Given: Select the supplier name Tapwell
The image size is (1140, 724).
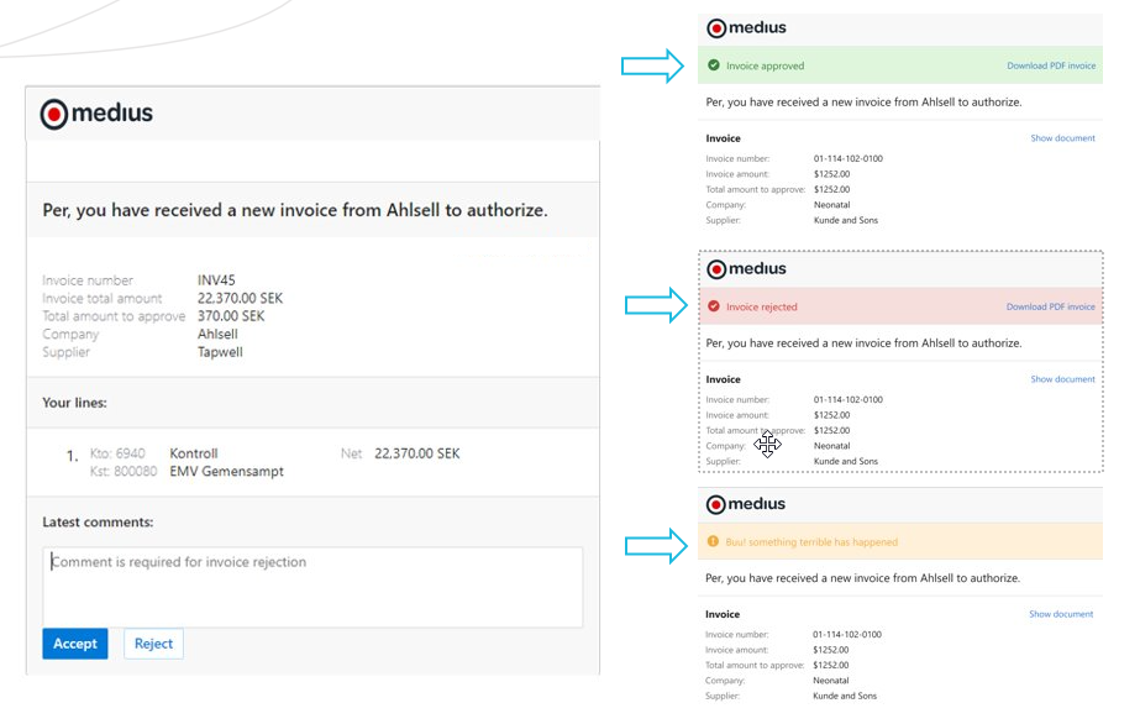Looking at the screenshot, I should pyautogui.click(x=220, y=352).
